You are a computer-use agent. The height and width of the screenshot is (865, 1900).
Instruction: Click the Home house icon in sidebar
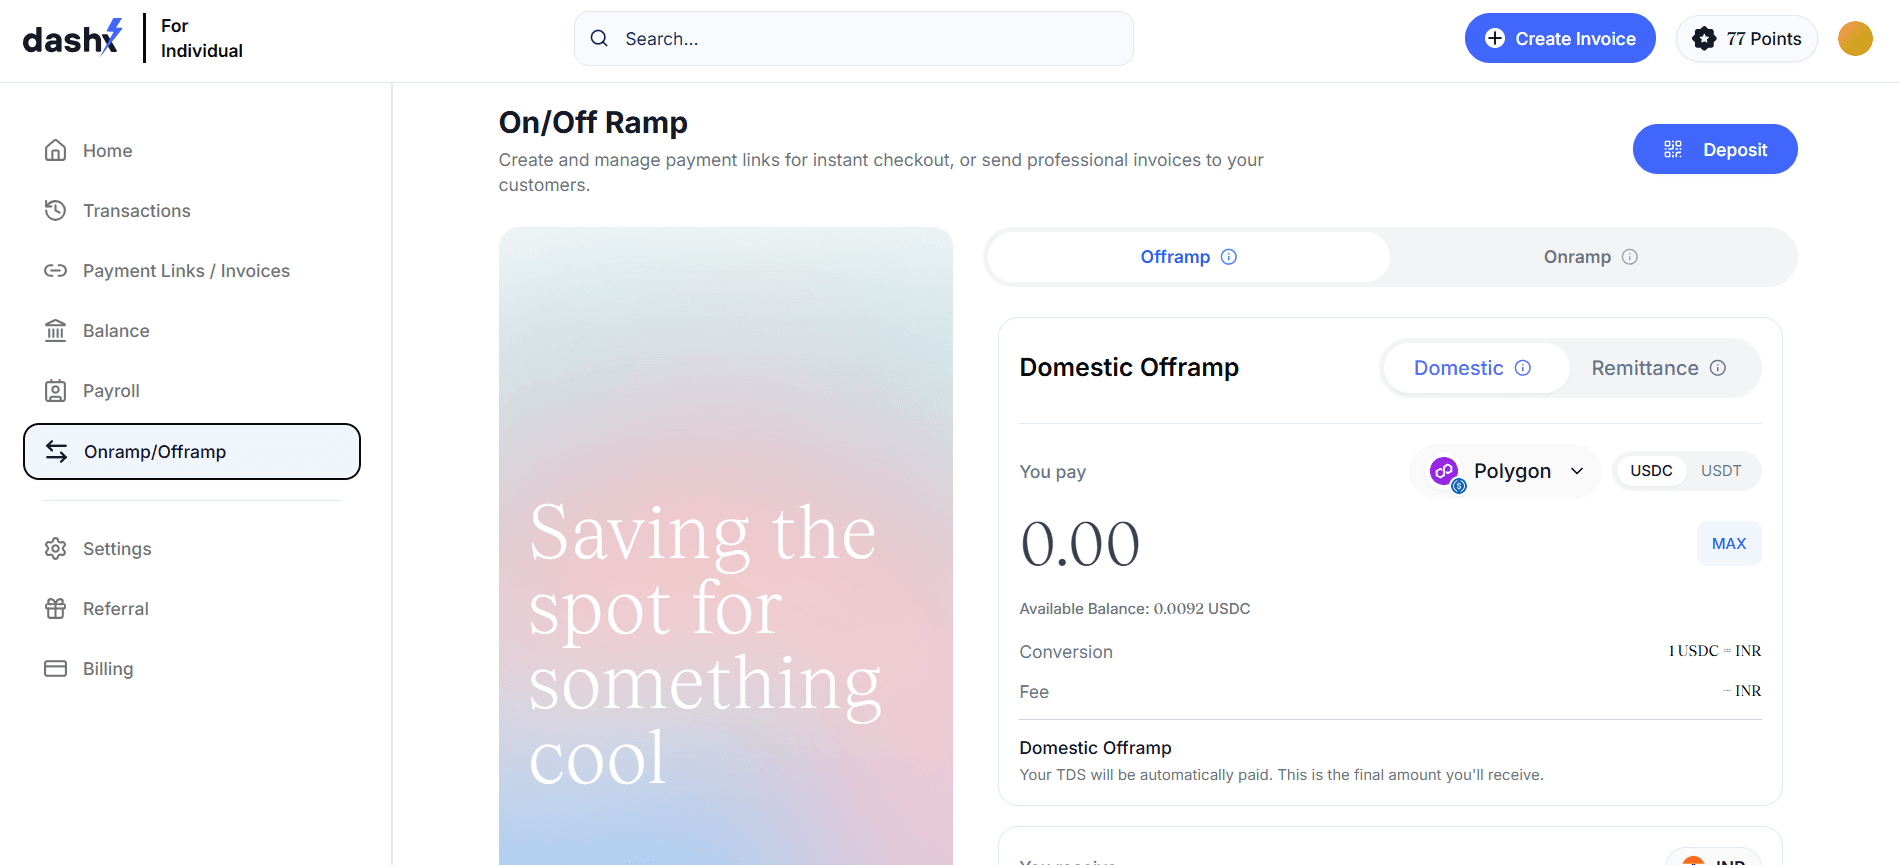click(56, 151)
